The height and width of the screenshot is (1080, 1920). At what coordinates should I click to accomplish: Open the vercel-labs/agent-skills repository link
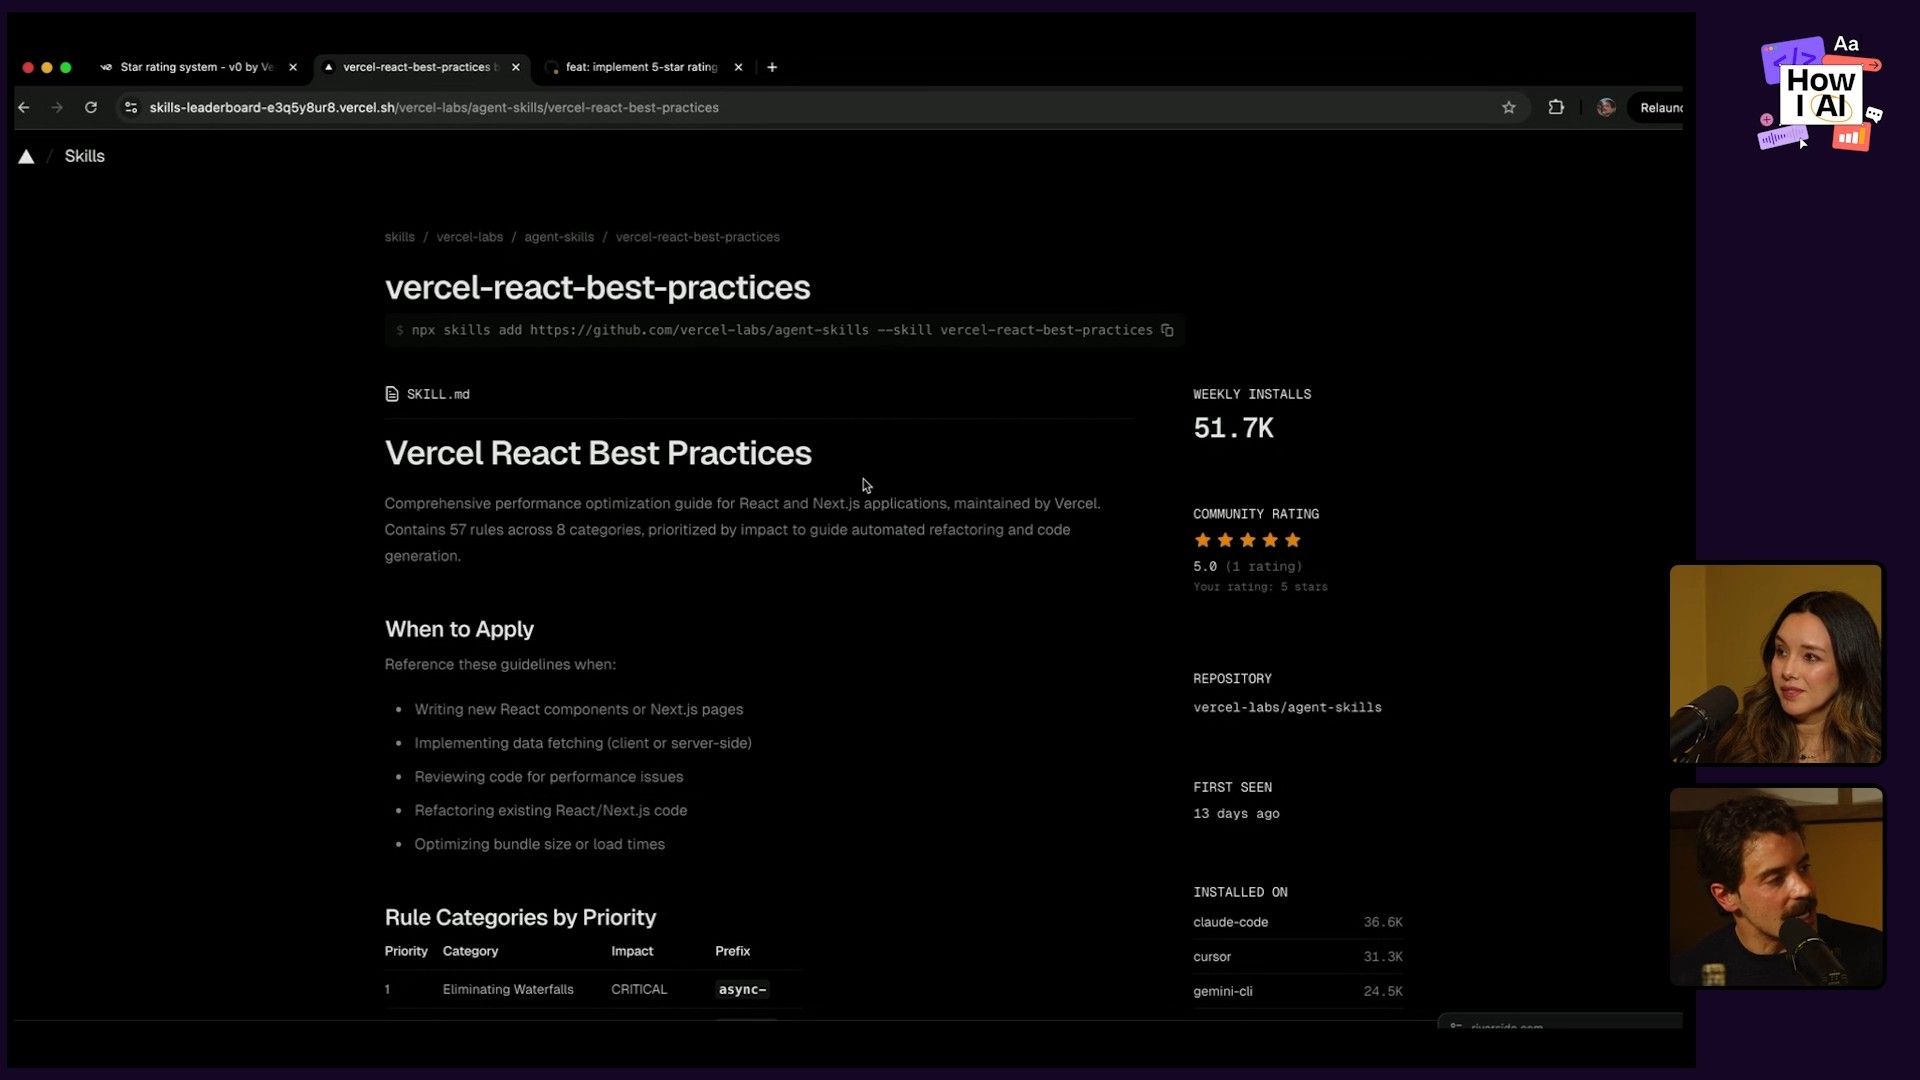click(x=1287, y=707)
